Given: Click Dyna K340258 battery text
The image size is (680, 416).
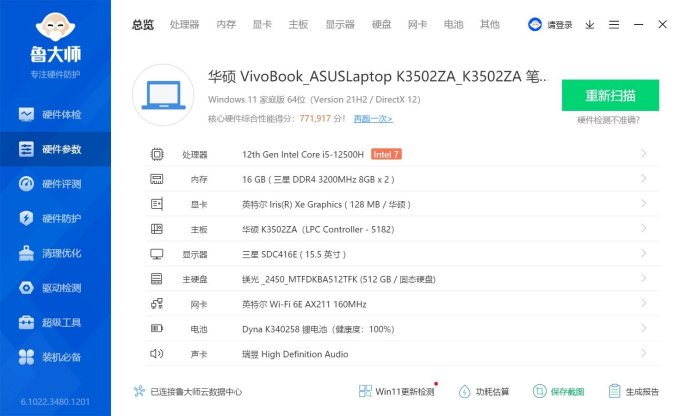Looking at the screenshot, I should pyautogui.click(x=318, y=329).
